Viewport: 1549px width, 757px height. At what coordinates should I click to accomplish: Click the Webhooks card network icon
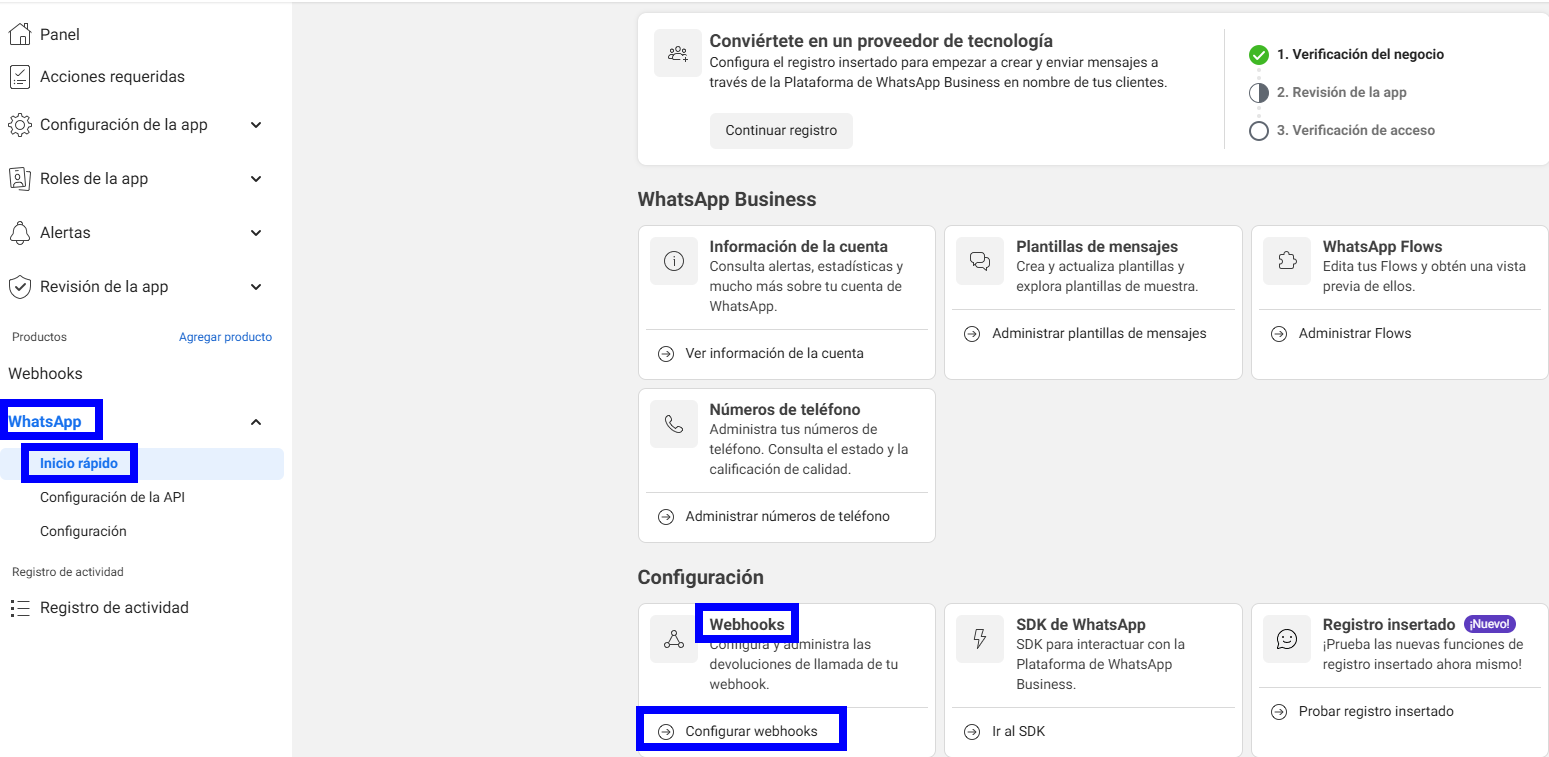674,640
